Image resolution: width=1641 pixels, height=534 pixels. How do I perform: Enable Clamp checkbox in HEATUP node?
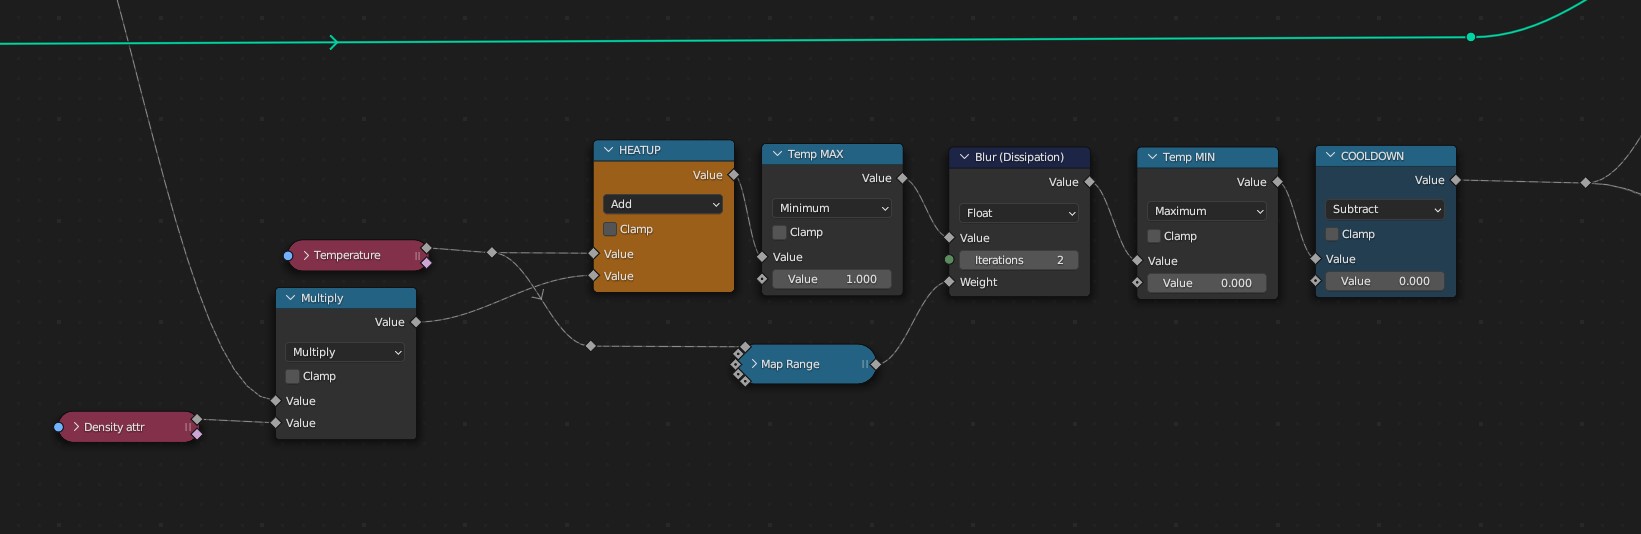tap(610, 229)
